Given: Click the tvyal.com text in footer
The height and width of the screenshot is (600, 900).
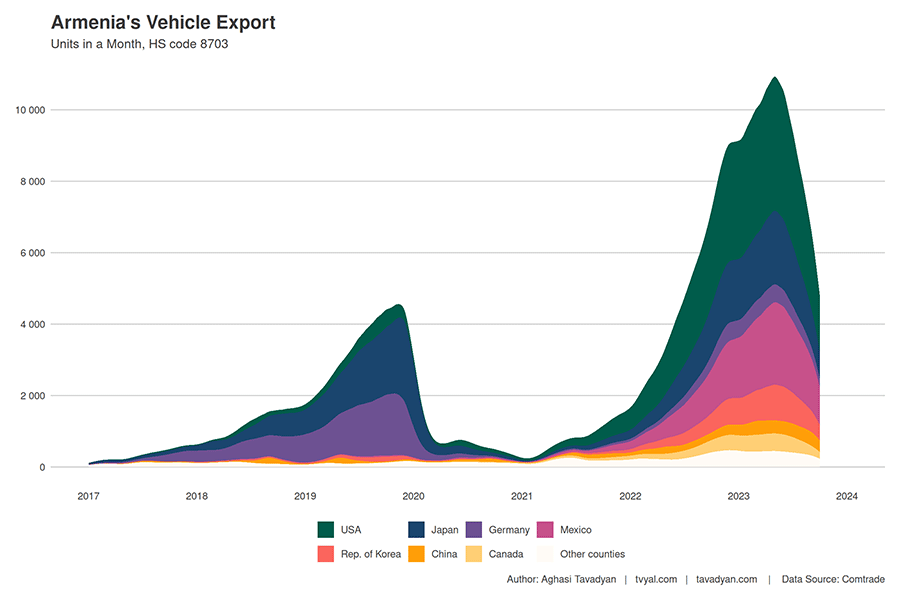Looking at the screenshot, I should pyautogui.click(x=656, y=579).
